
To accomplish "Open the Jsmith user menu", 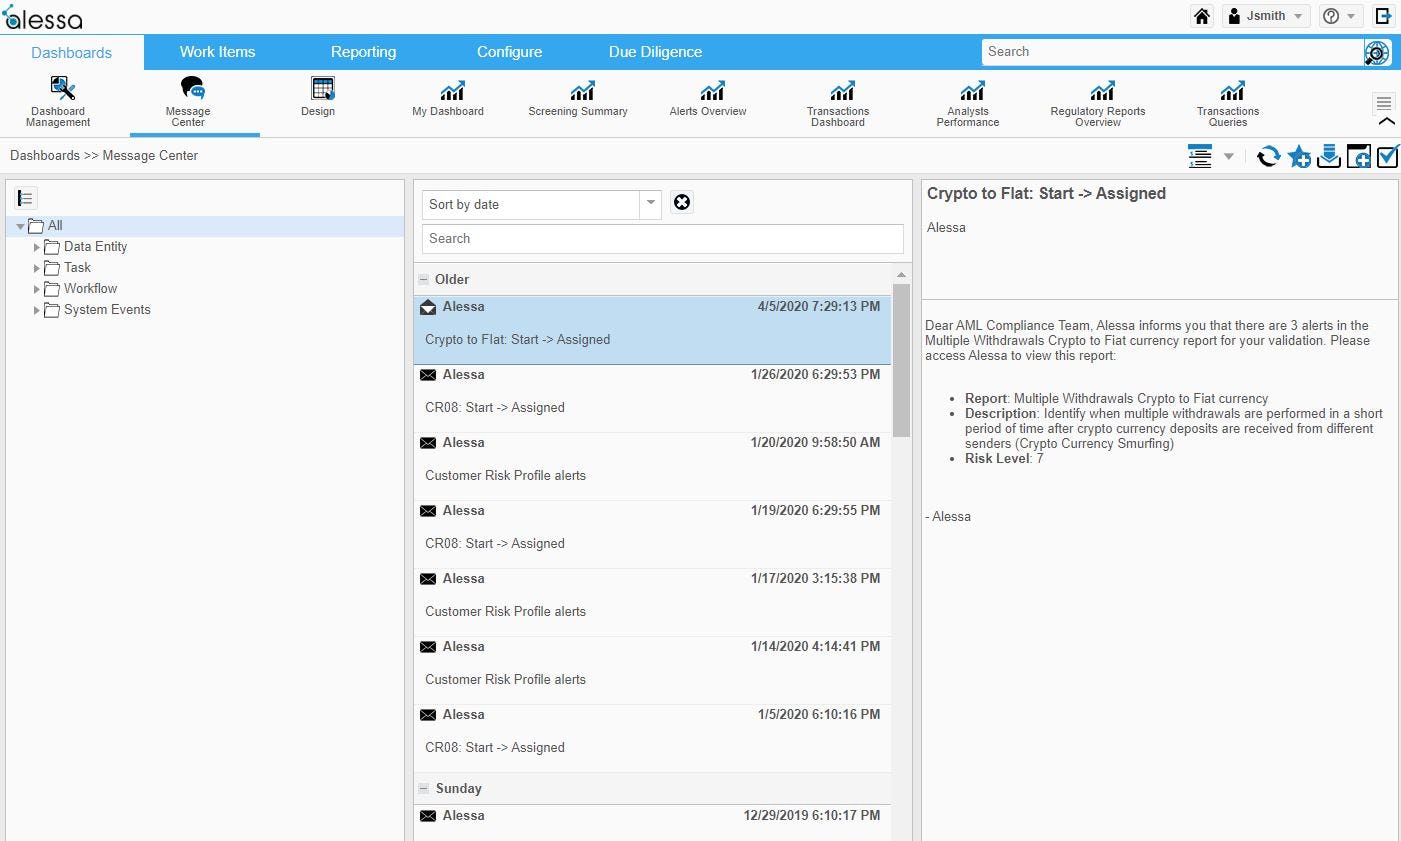I will pos(1267,16).
